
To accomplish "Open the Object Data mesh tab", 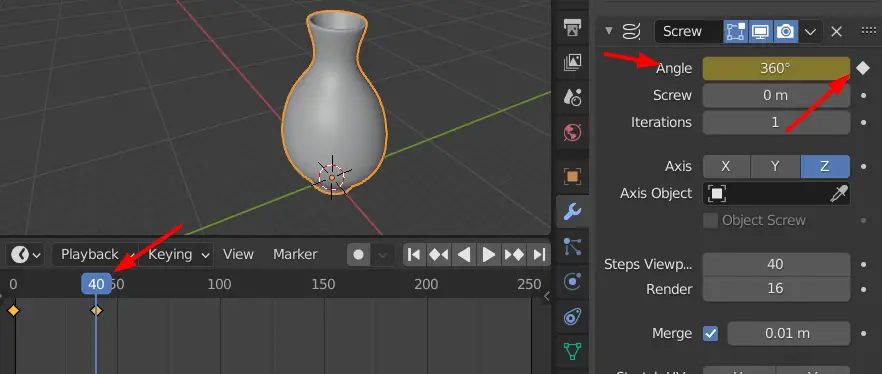I will pos(573,352).
